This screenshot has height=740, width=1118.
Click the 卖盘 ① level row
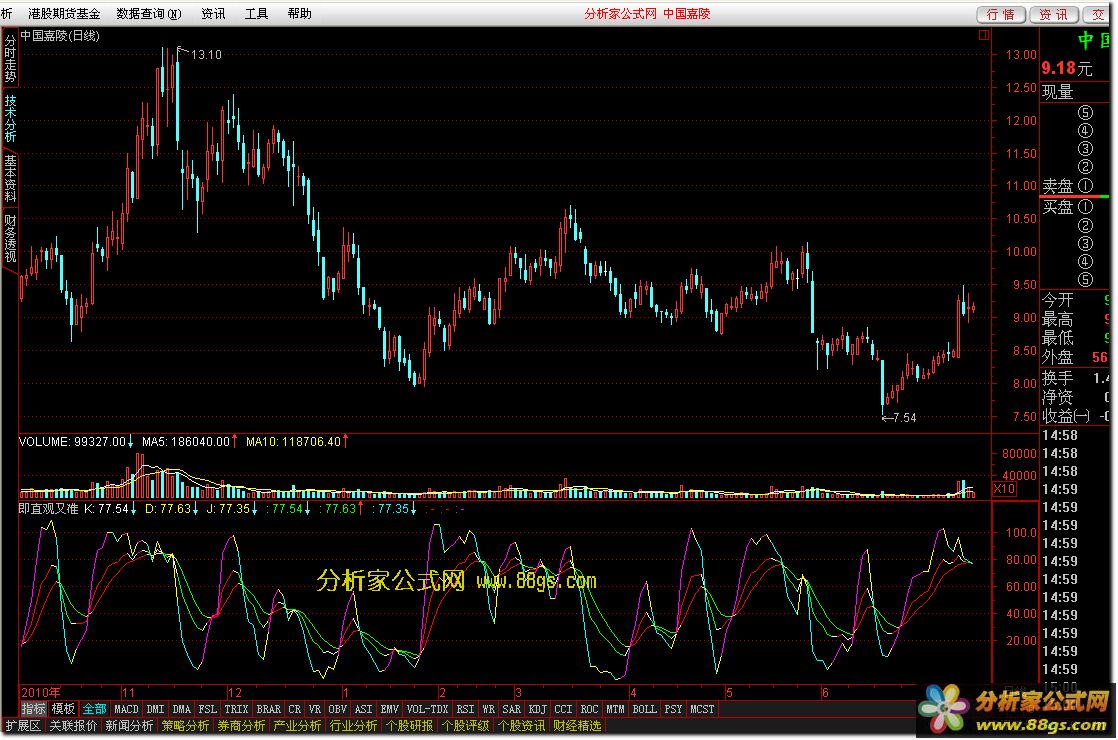[1067, 186]
